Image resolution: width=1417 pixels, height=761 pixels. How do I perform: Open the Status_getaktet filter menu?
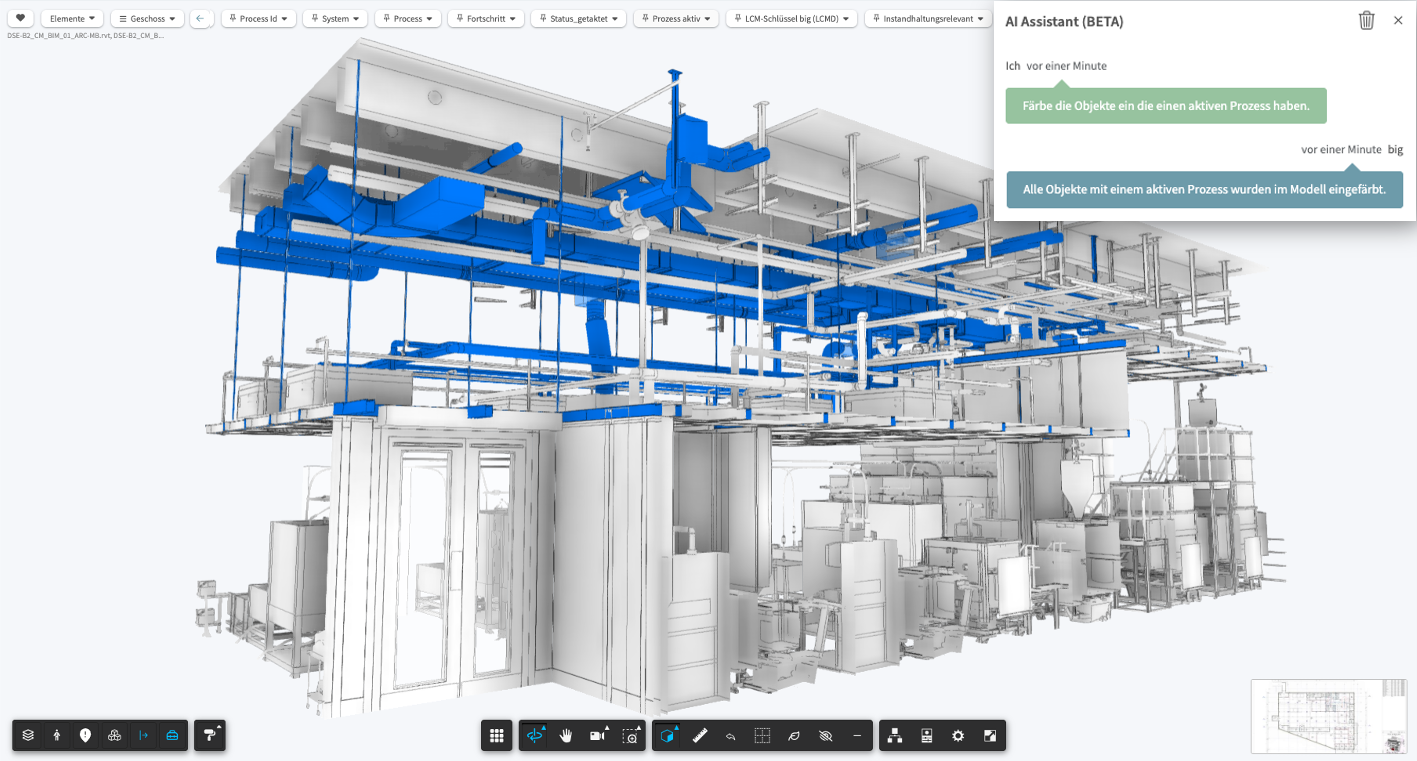(579, 18)
